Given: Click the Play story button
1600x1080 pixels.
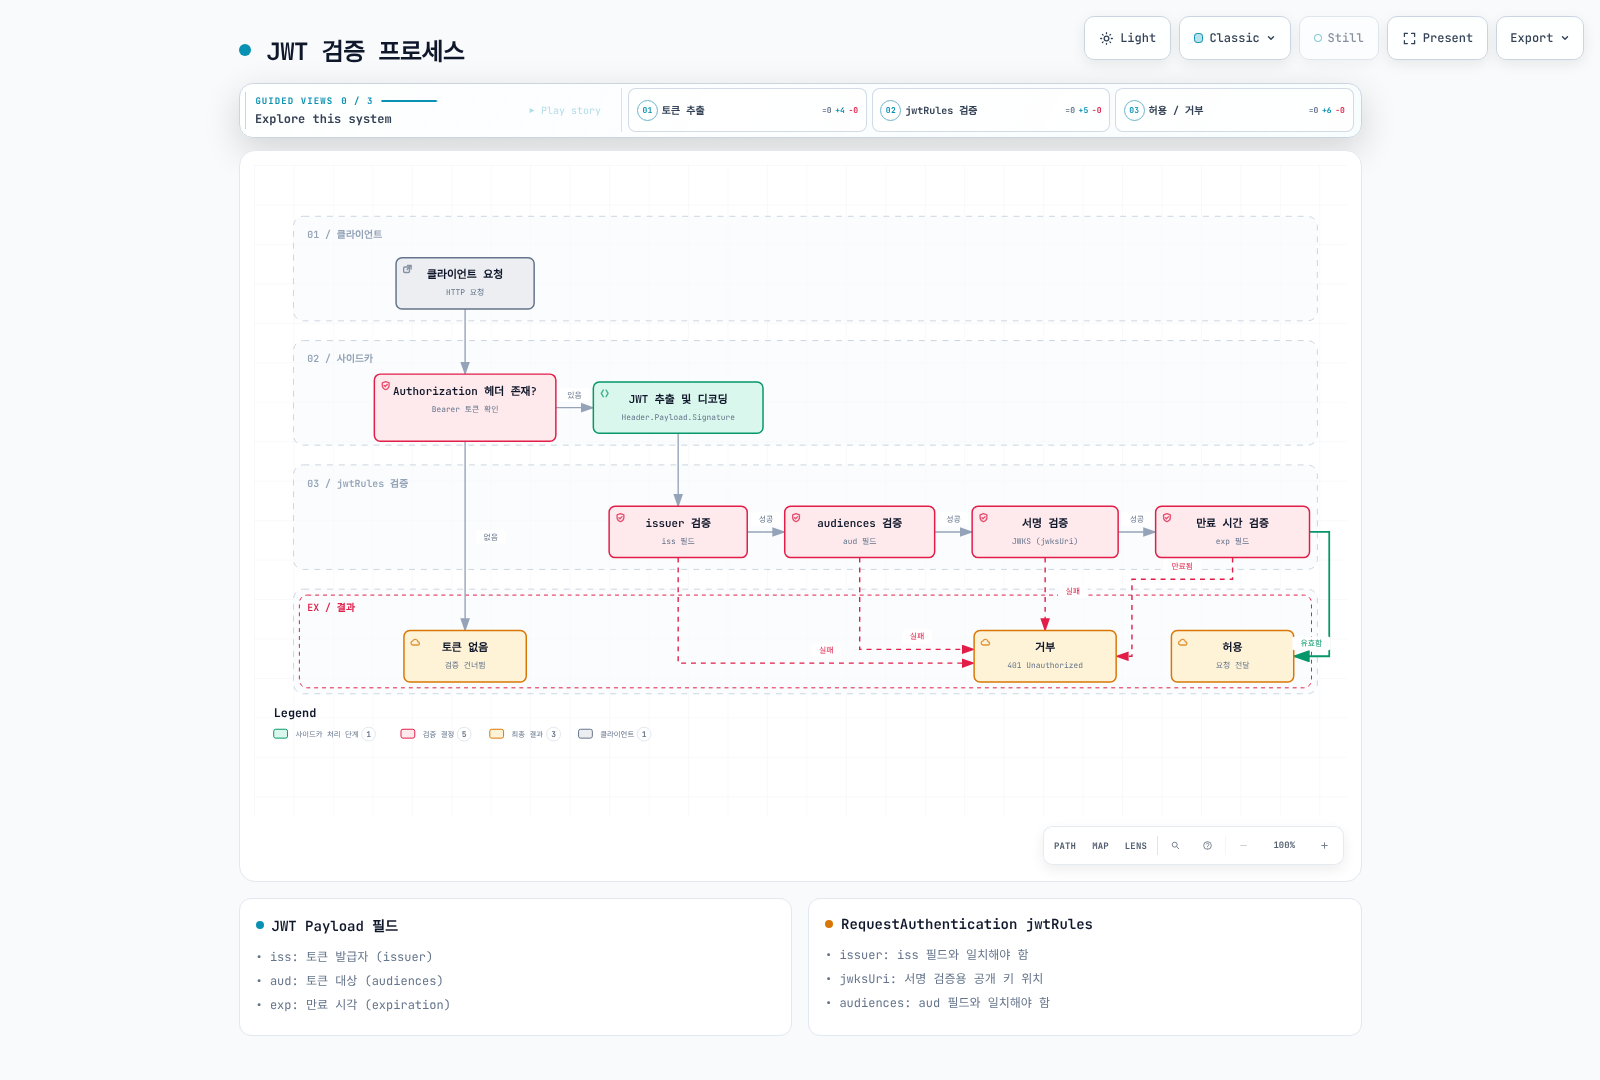Looking at the screenshot, I should click(x=565, y=111).
